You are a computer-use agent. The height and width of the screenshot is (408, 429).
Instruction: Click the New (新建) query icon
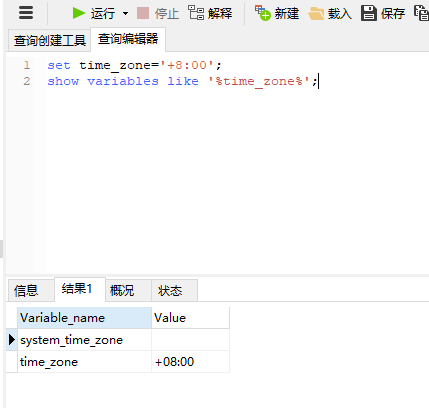click(x=262, y=13)
